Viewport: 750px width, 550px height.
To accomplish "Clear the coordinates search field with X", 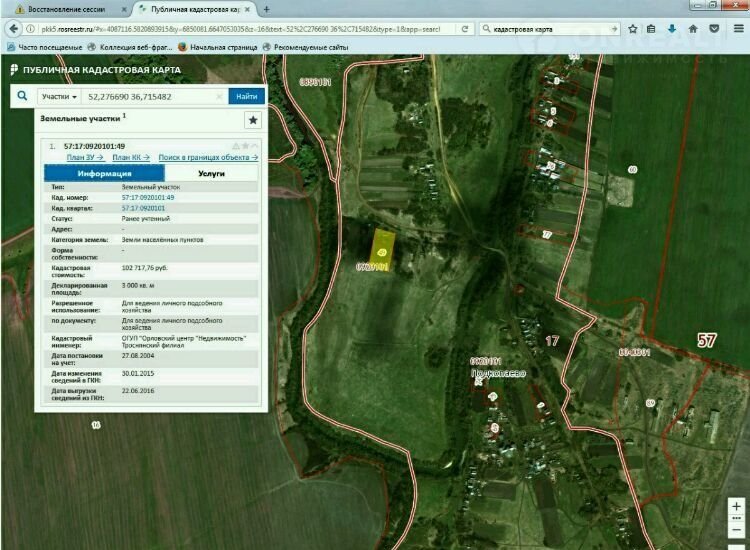I will point(220,97).
